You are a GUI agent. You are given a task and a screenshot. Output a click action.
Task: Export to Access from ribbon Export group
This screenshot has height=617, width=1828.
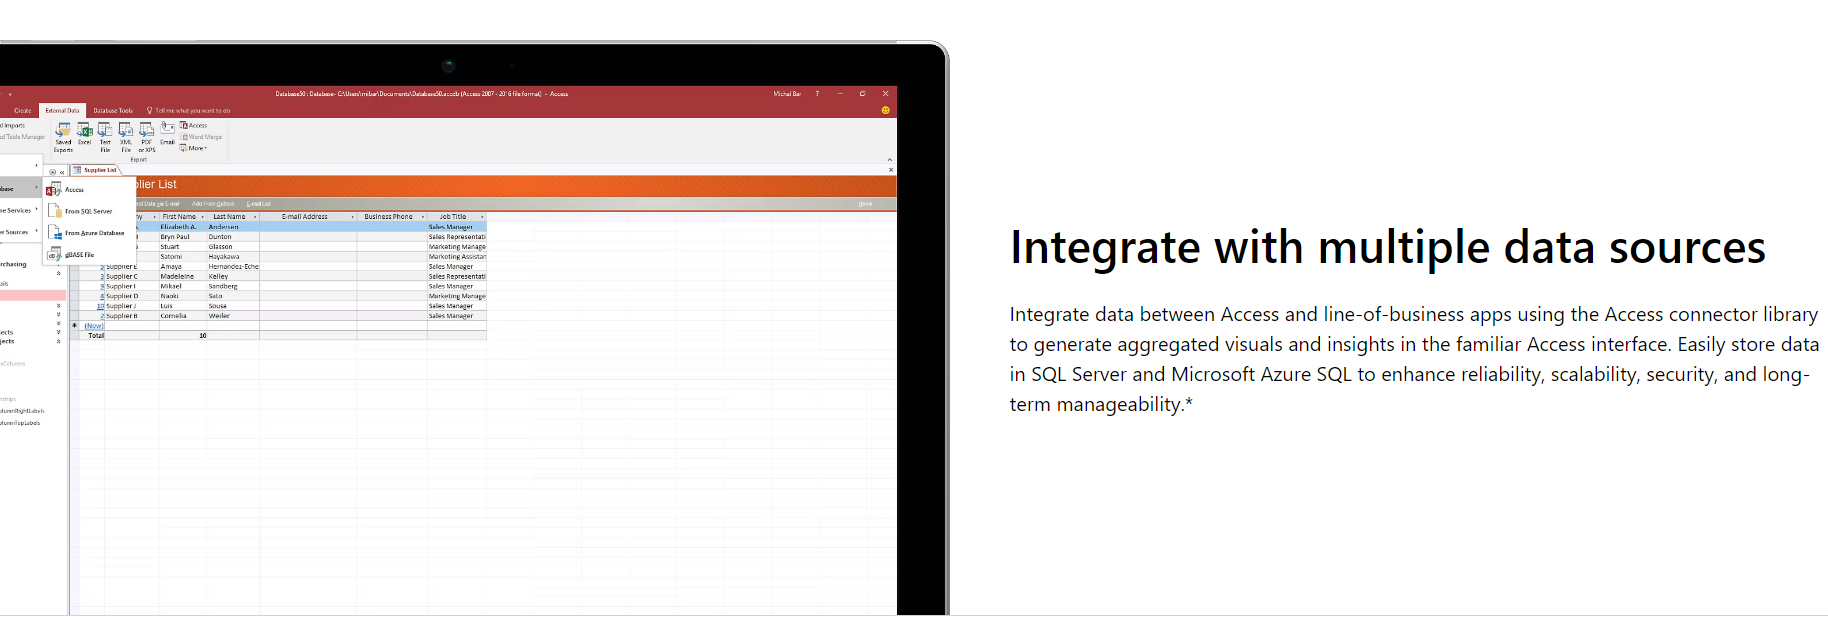coord(194,126)
